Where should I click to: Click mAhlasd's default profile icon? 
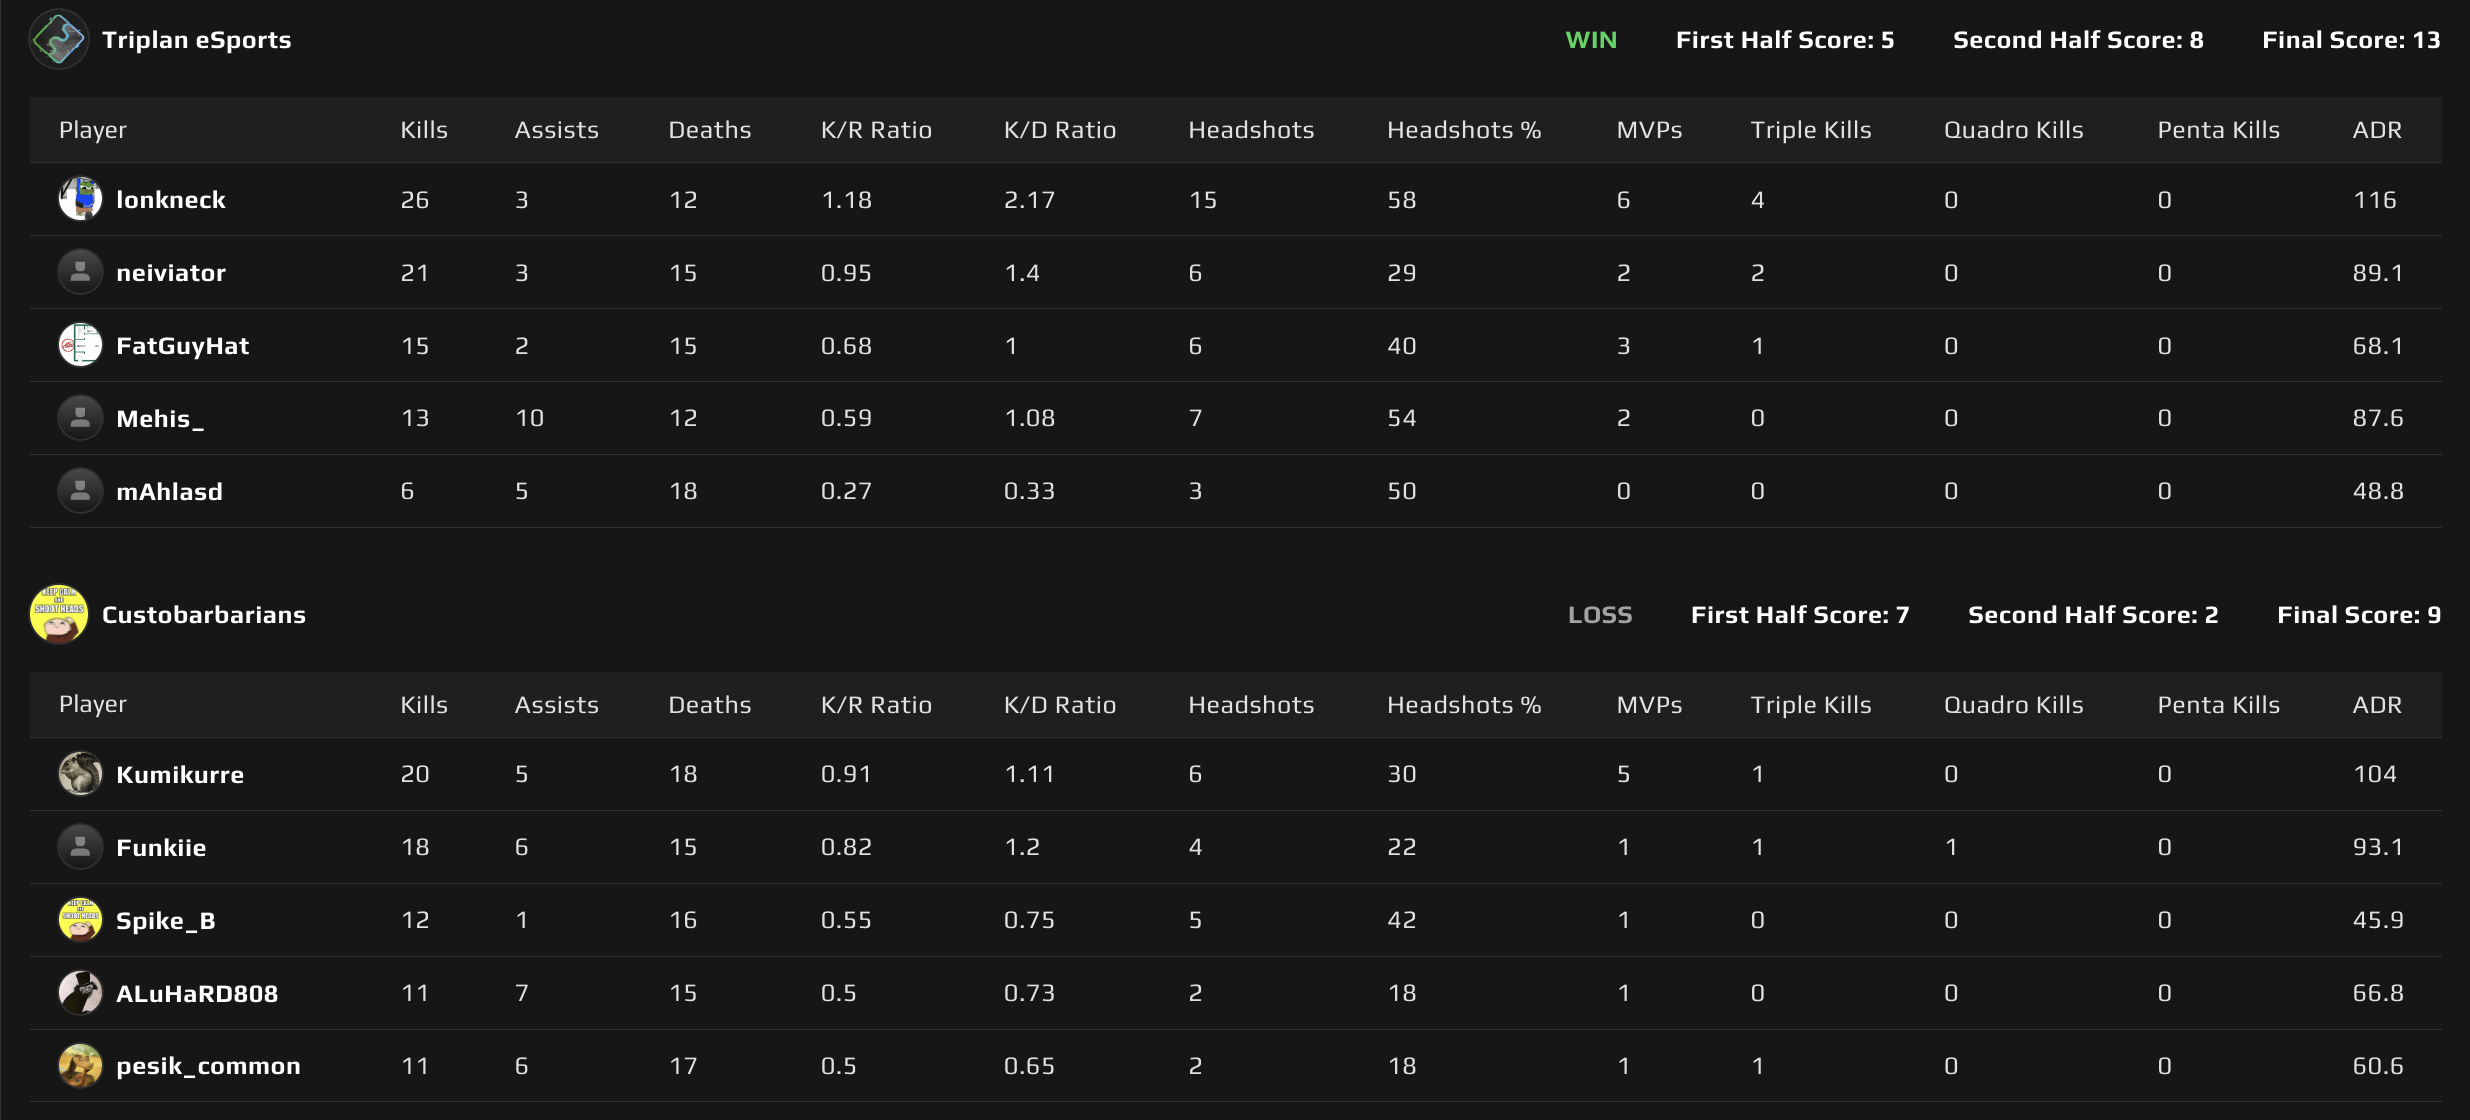point(80,490)
